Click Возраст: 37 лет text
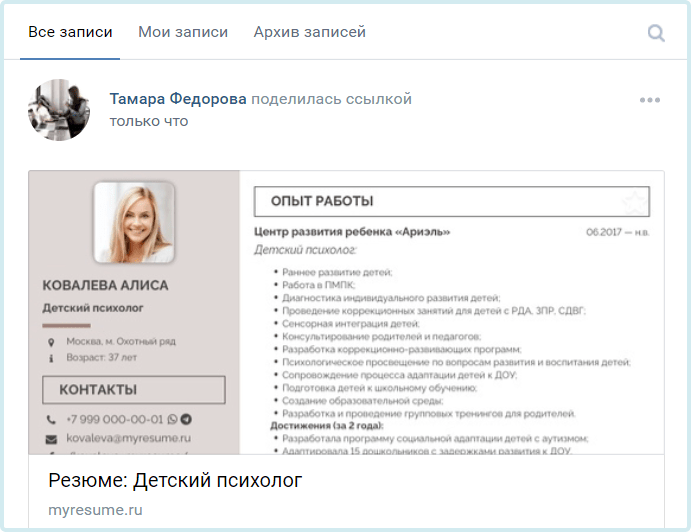This screenshot has height=532, width=691. [101, 357]
